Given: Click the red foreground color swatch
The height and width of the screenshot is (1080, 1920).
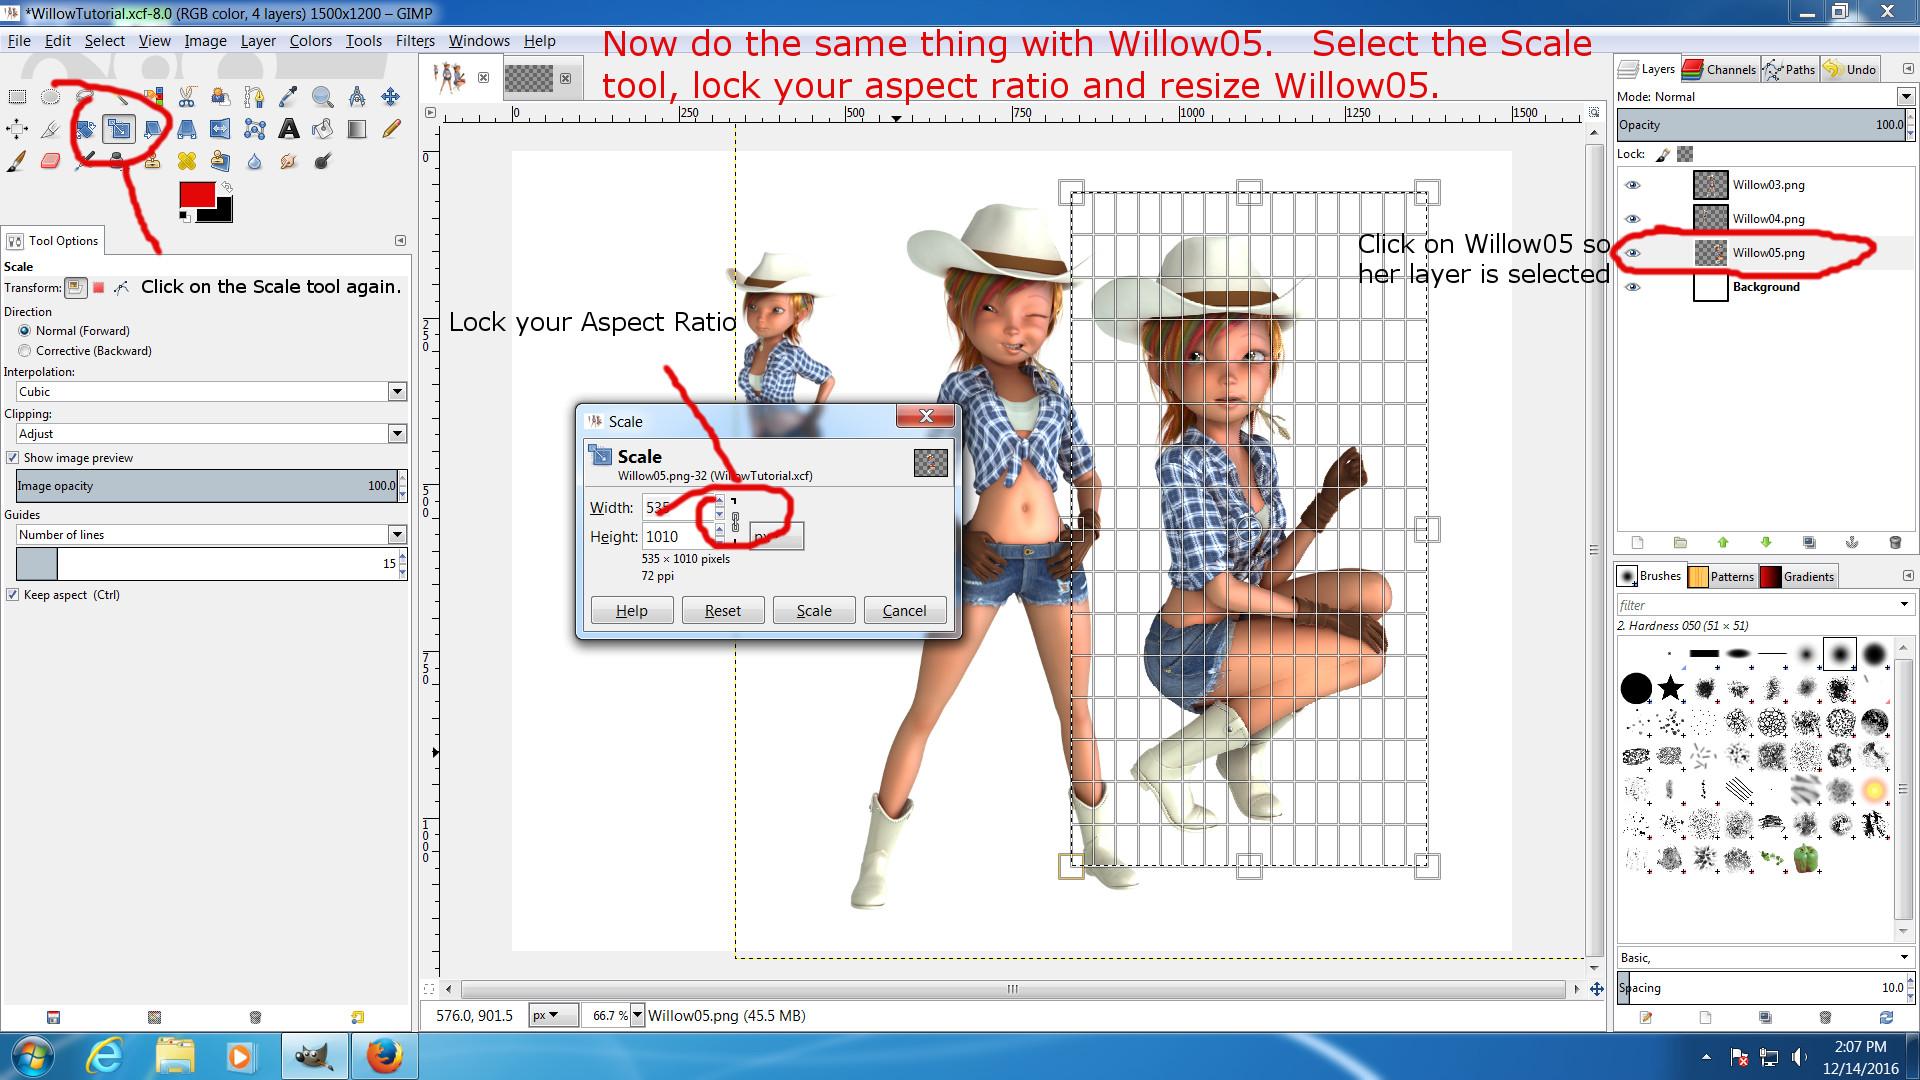Looking at the screenshot, I should tap(196, 195).
